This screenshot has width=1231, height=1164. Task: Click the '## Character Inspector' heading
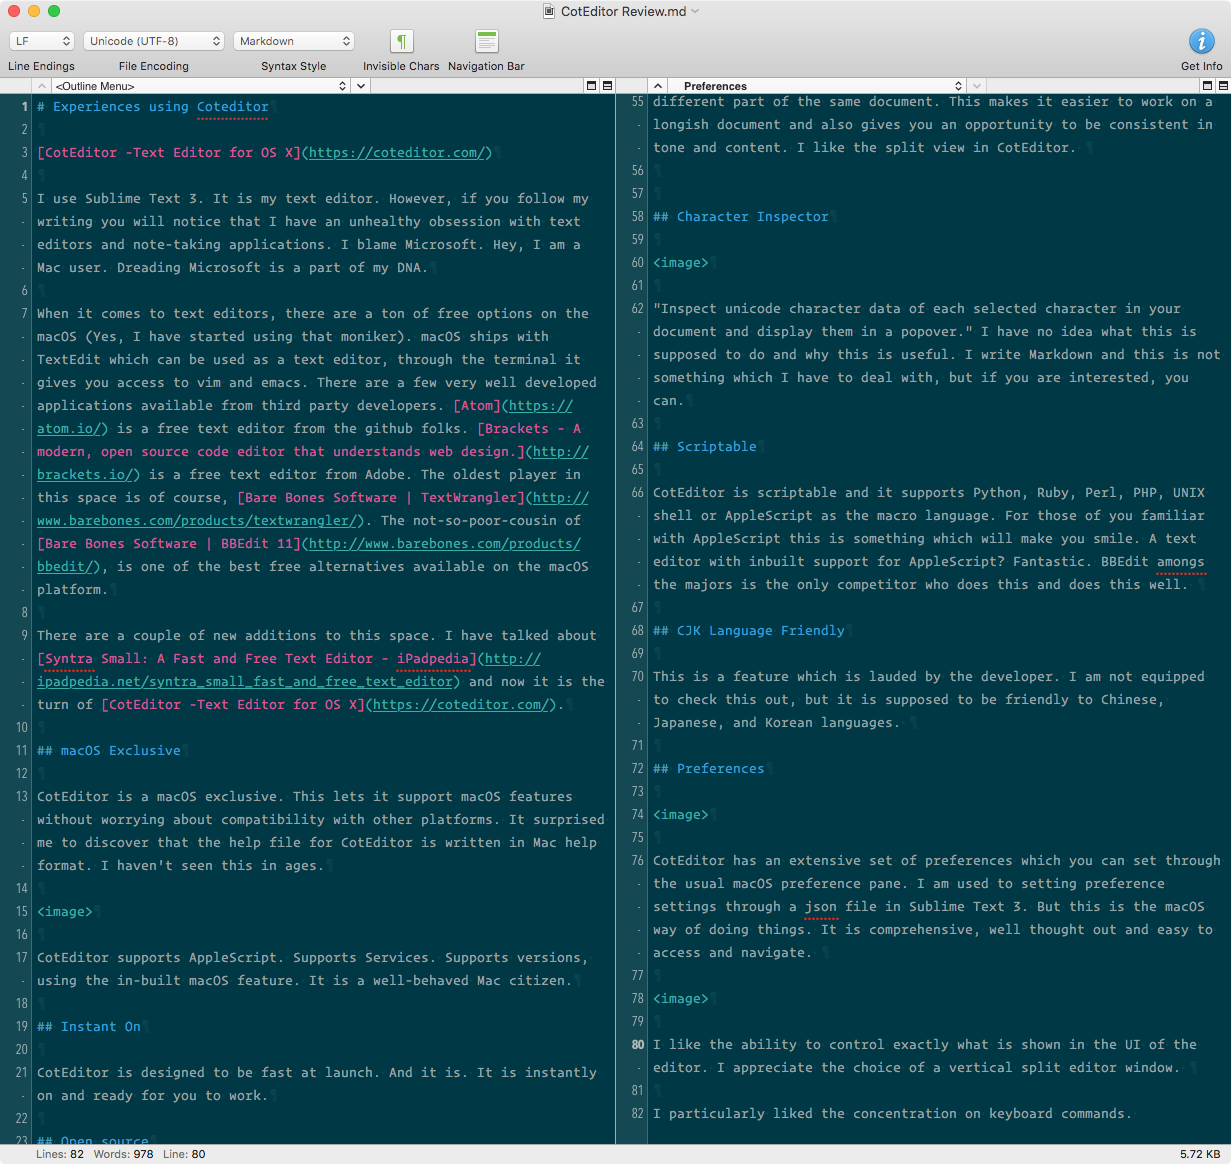pyautogui.click(x=741, y=217)
